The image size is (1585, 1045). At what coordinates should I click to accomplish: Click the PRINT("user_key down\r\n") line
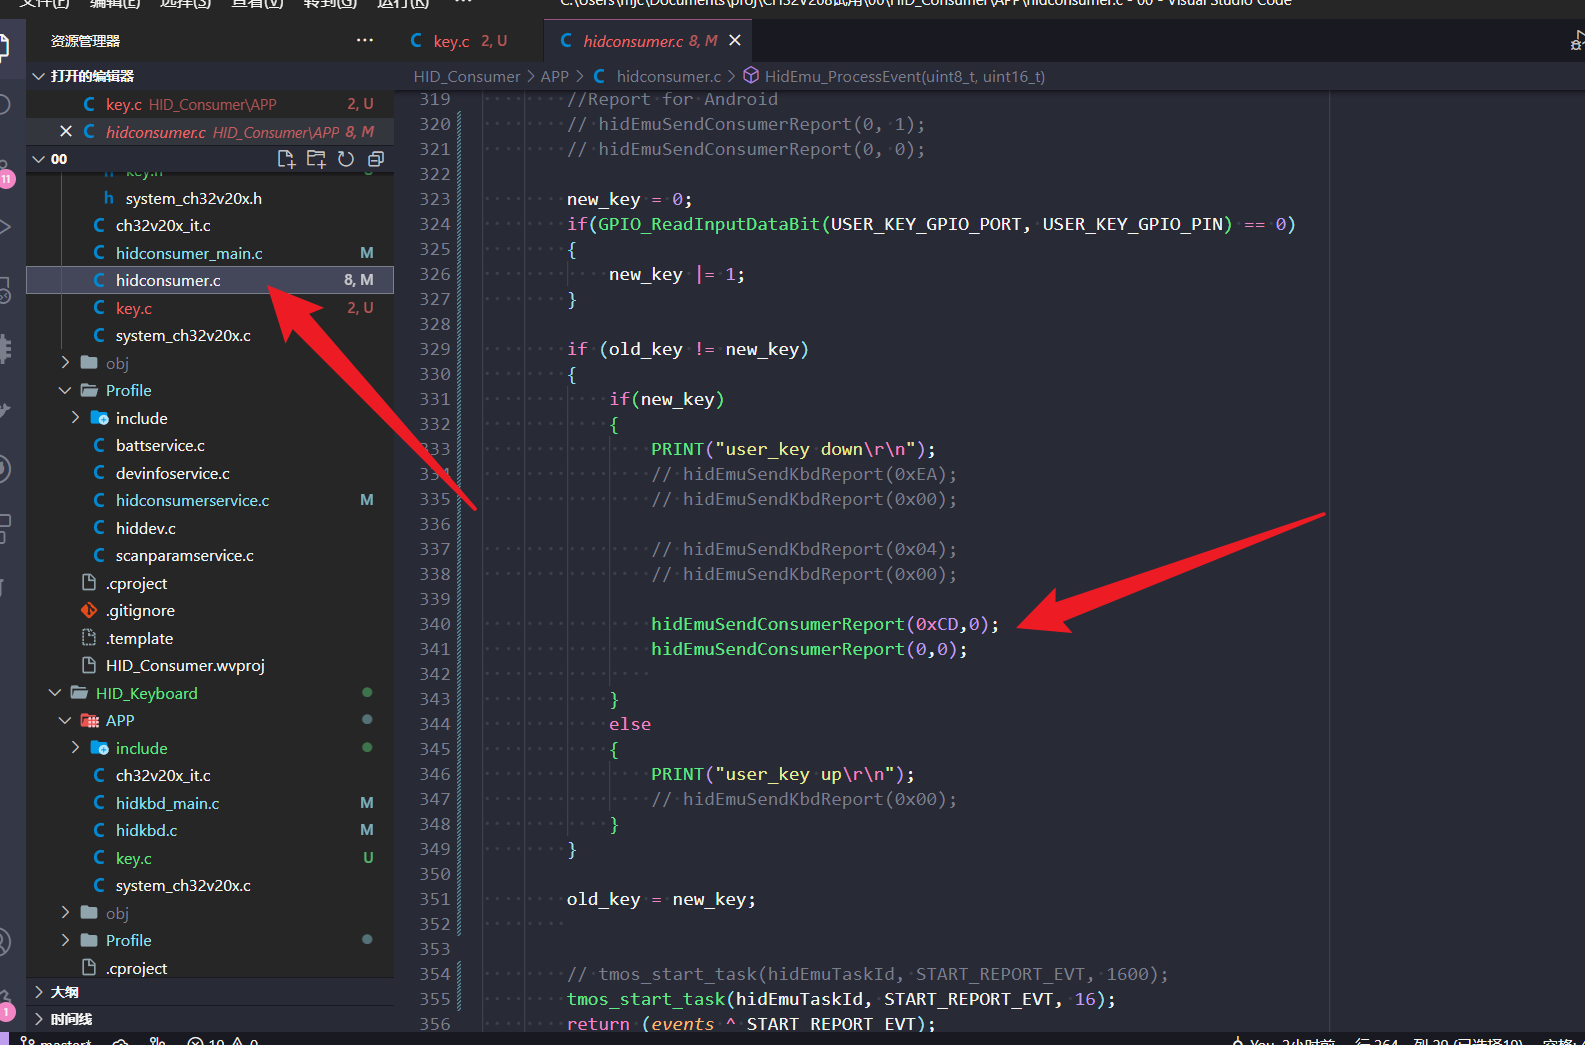pos(793,449)
